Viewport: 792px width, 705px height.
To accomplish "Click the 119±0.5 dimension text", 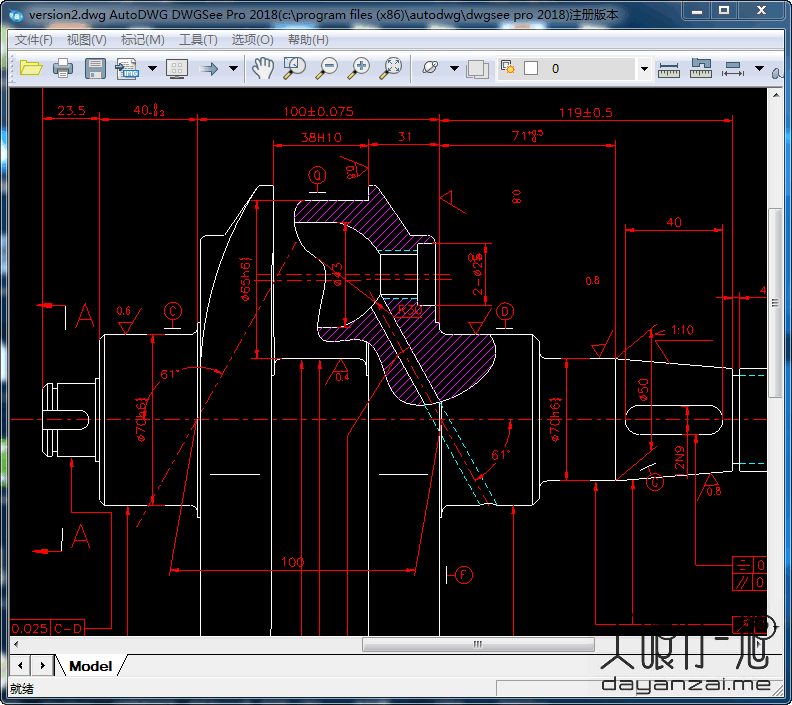I will click(585, 113).
